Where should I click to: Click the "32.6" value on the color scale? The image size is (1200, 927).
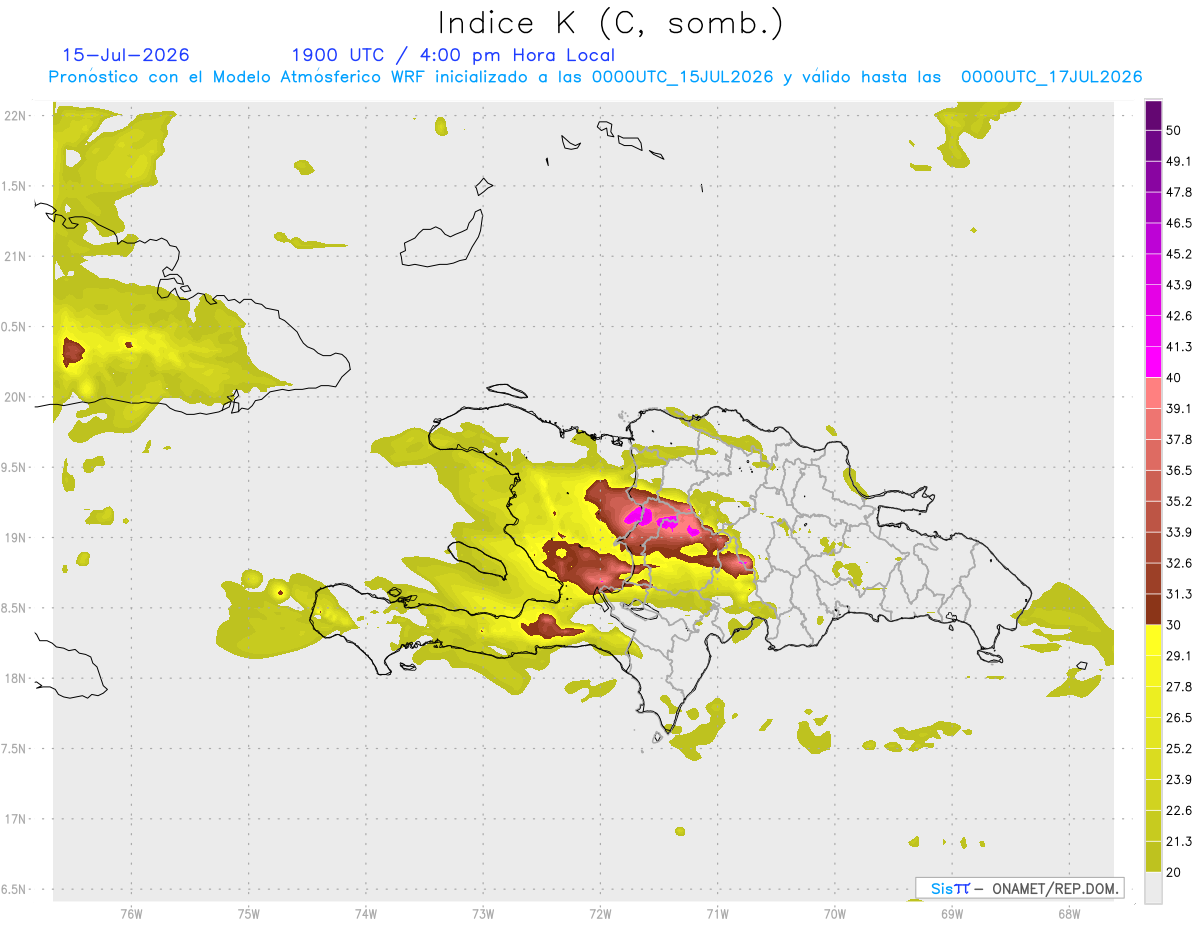(x=1179, y=563)
